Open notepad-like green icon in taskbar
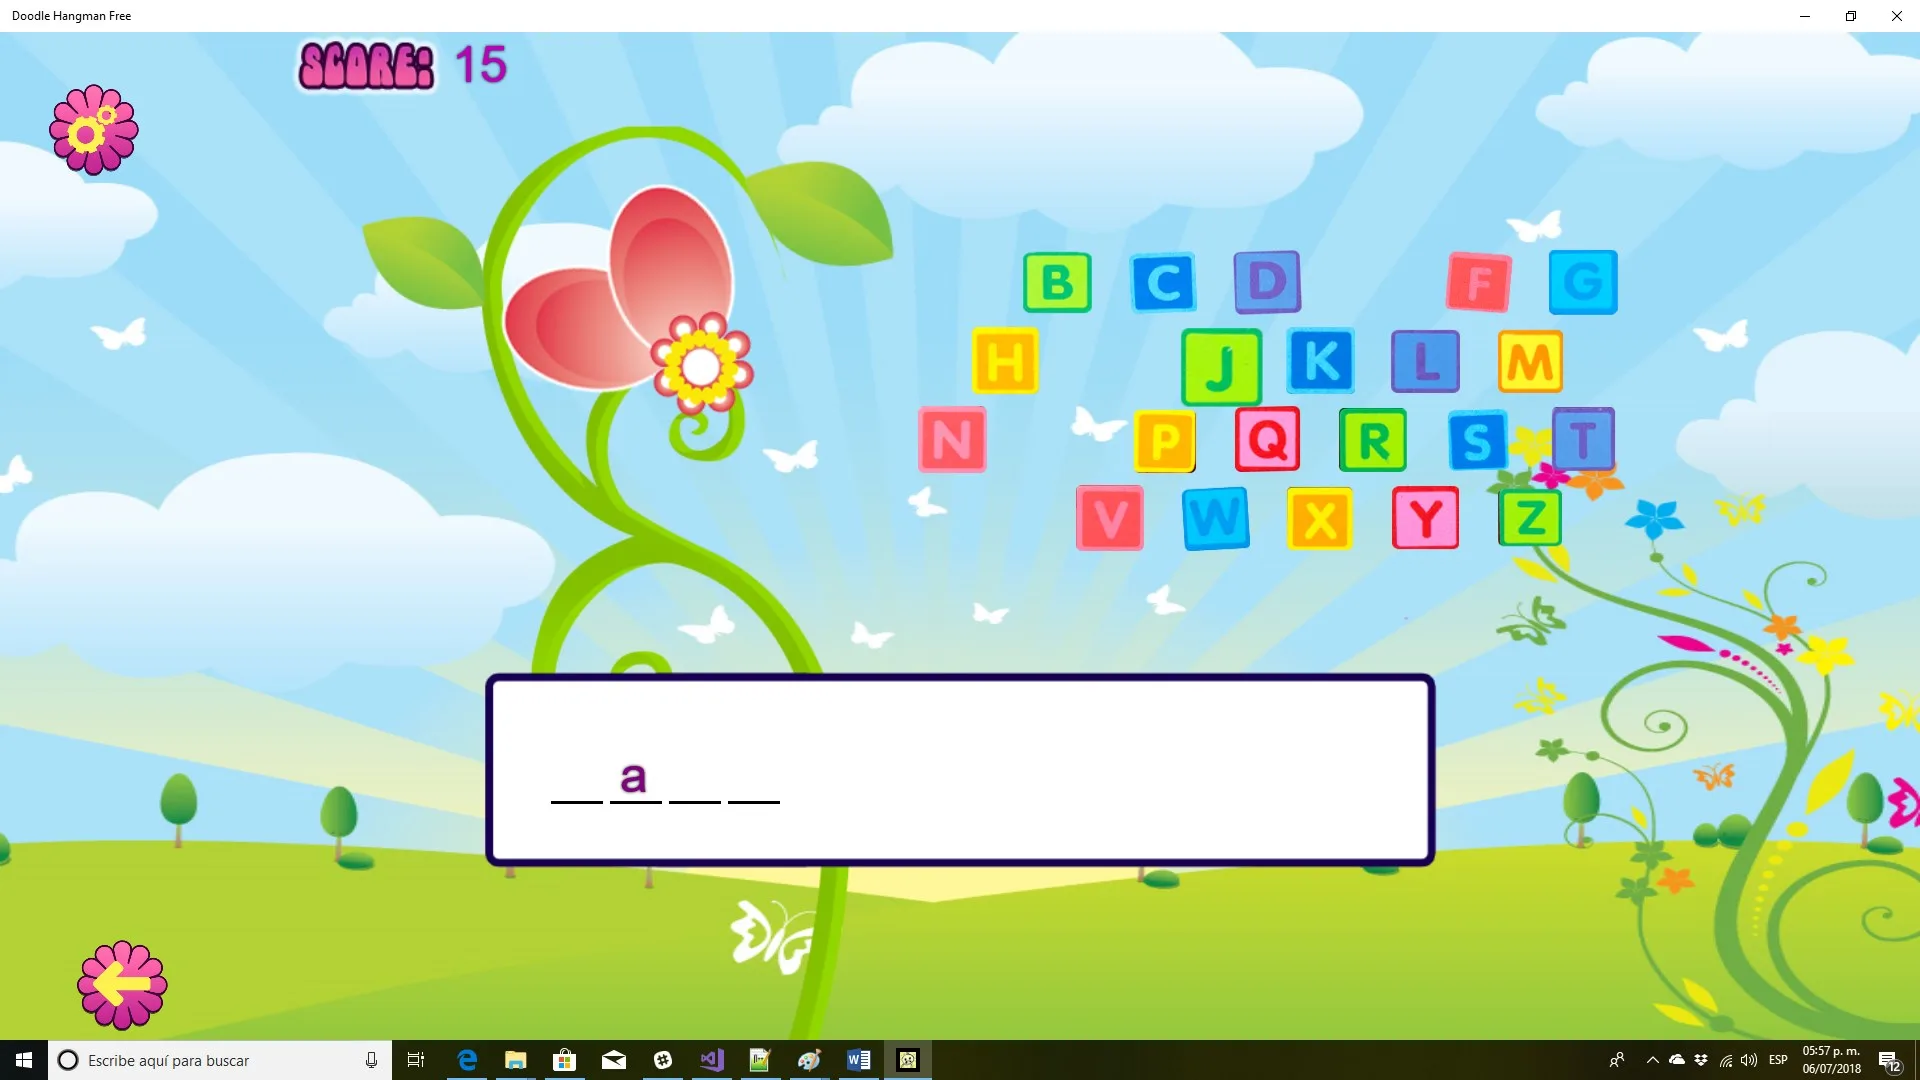 click(x=761, y=1060)
